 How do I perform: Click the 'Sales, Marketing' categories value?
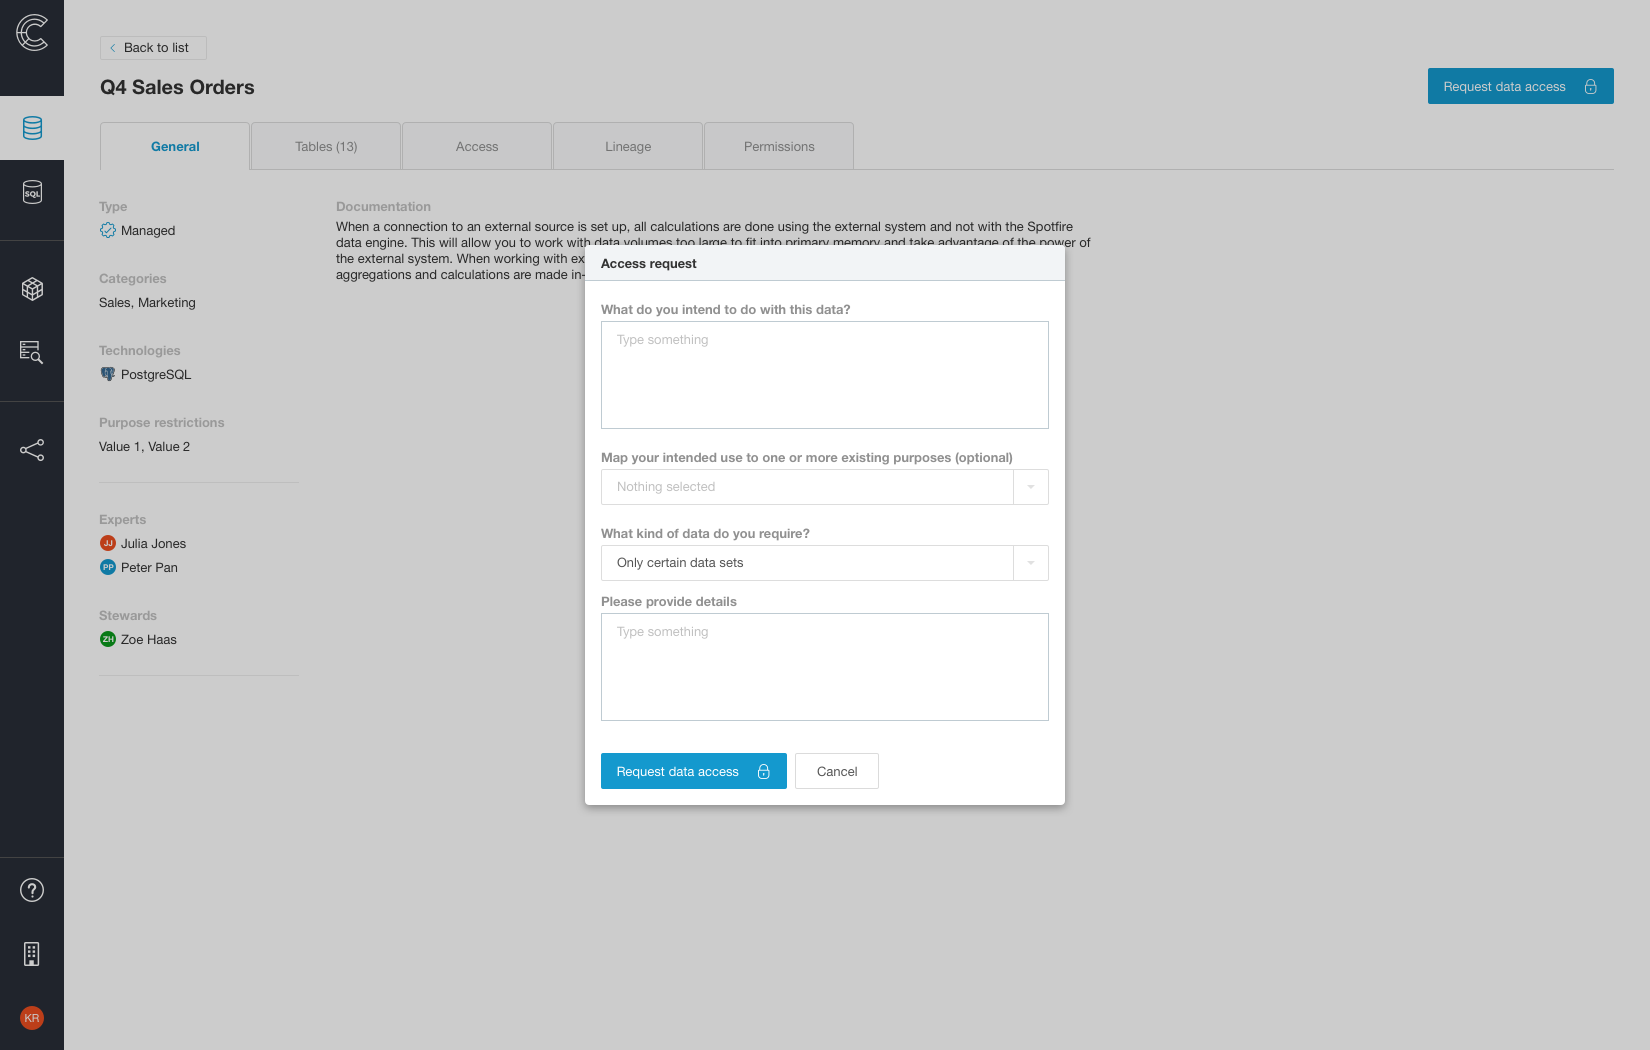click(x=147, y=302)
